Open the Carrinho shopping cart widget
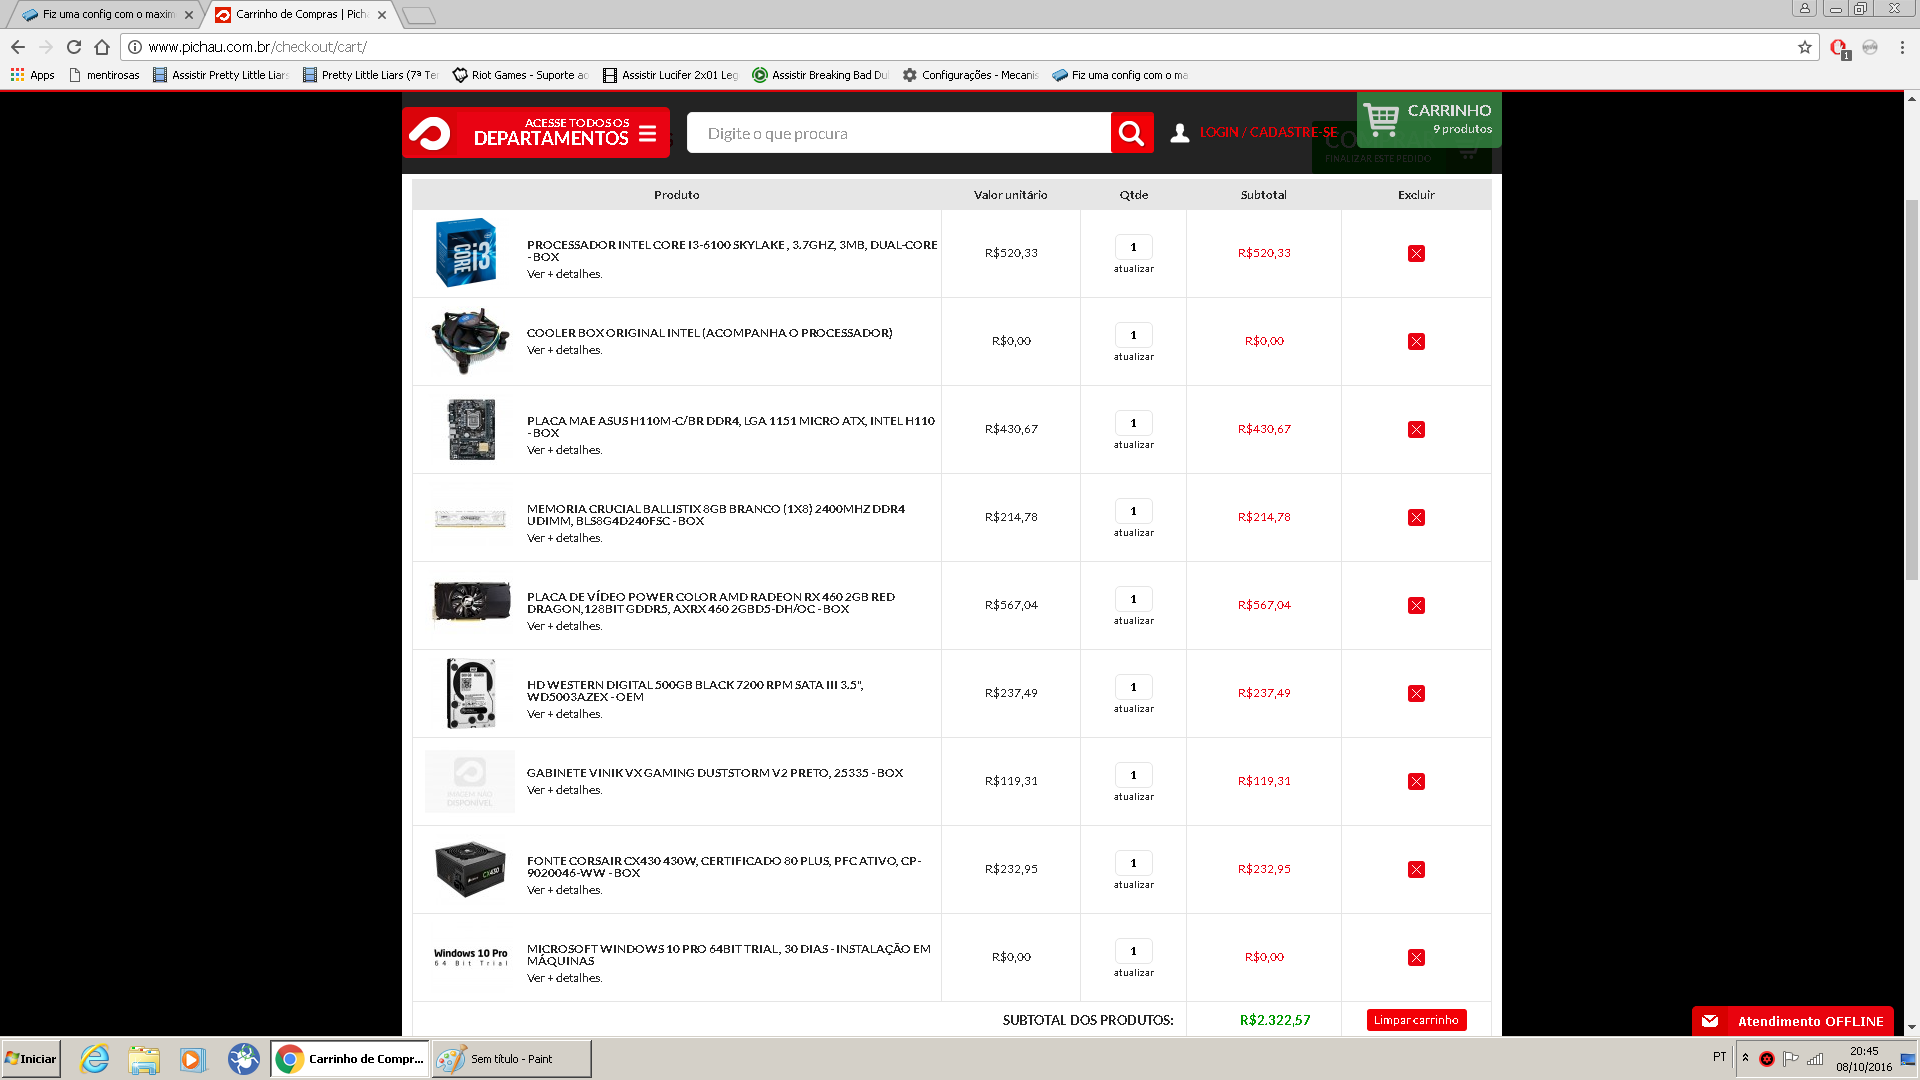Screen dimensions: 1920x1080 pos(1428,119)
